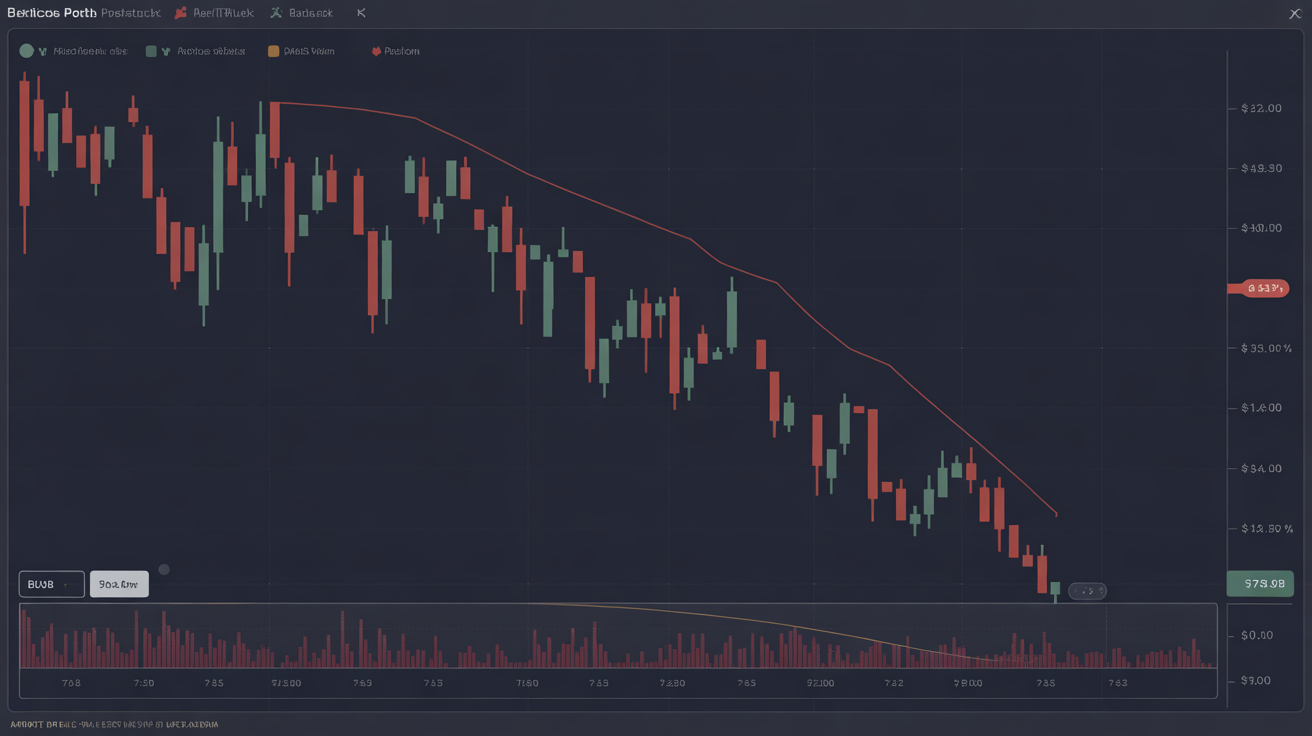The width and height of the screenshot is (1312, 736).
Task: Click the green circle legend icon
Action: click(26, 51)
